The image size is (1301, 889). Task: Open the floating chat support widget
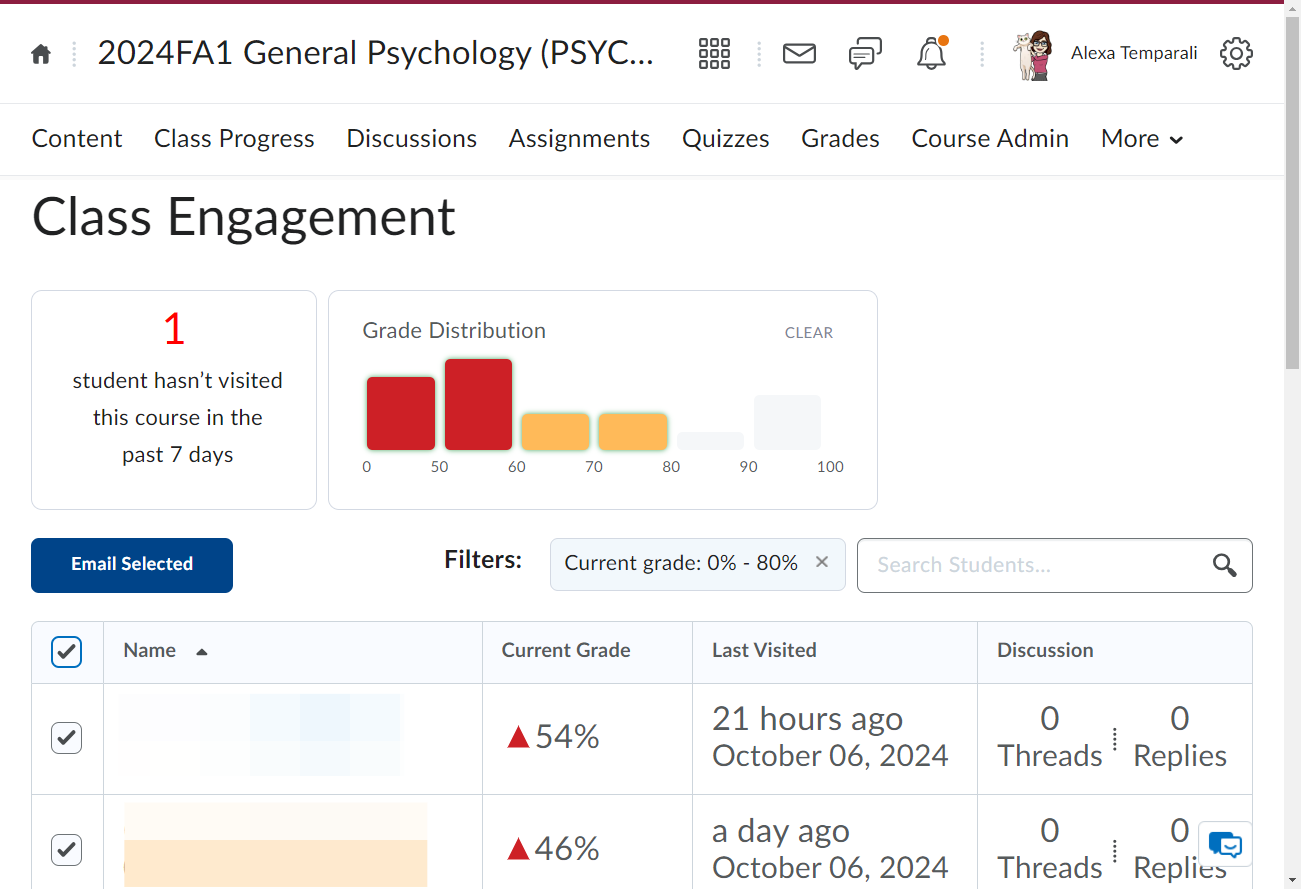pyautogui.click(x=1225, y=845)
